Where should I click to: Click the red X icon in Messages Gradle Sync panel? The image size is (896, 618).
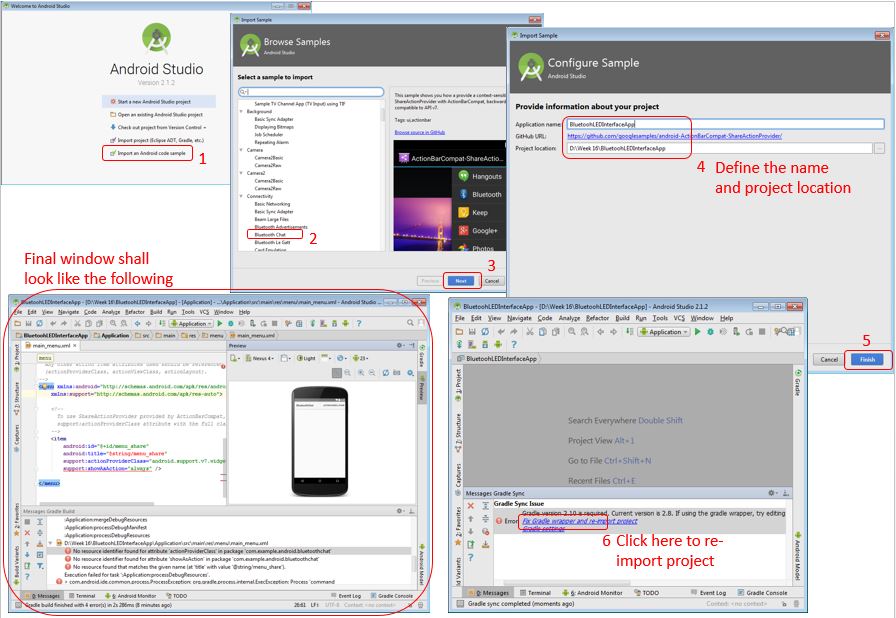coord(470,506)
